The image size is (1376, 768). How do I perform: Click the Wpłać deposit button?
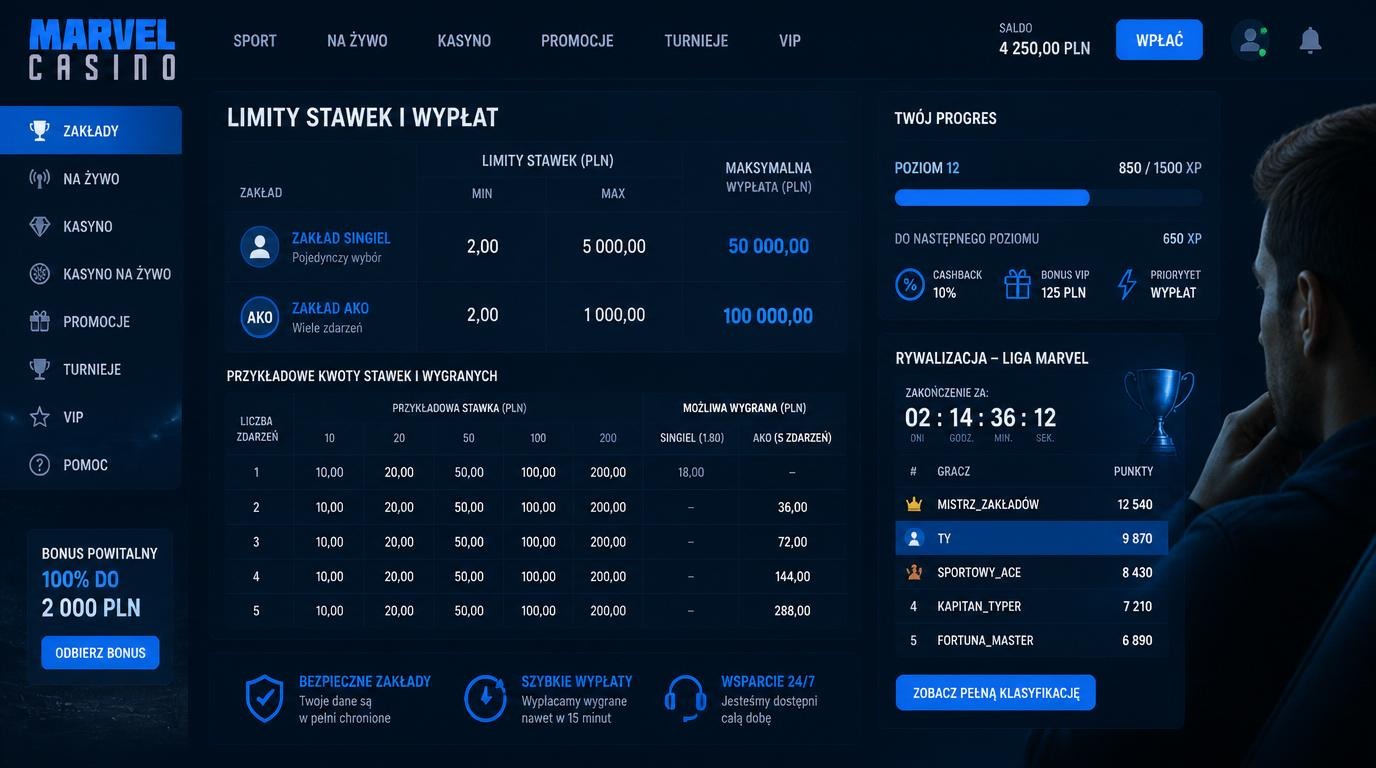pos(1159,40)
